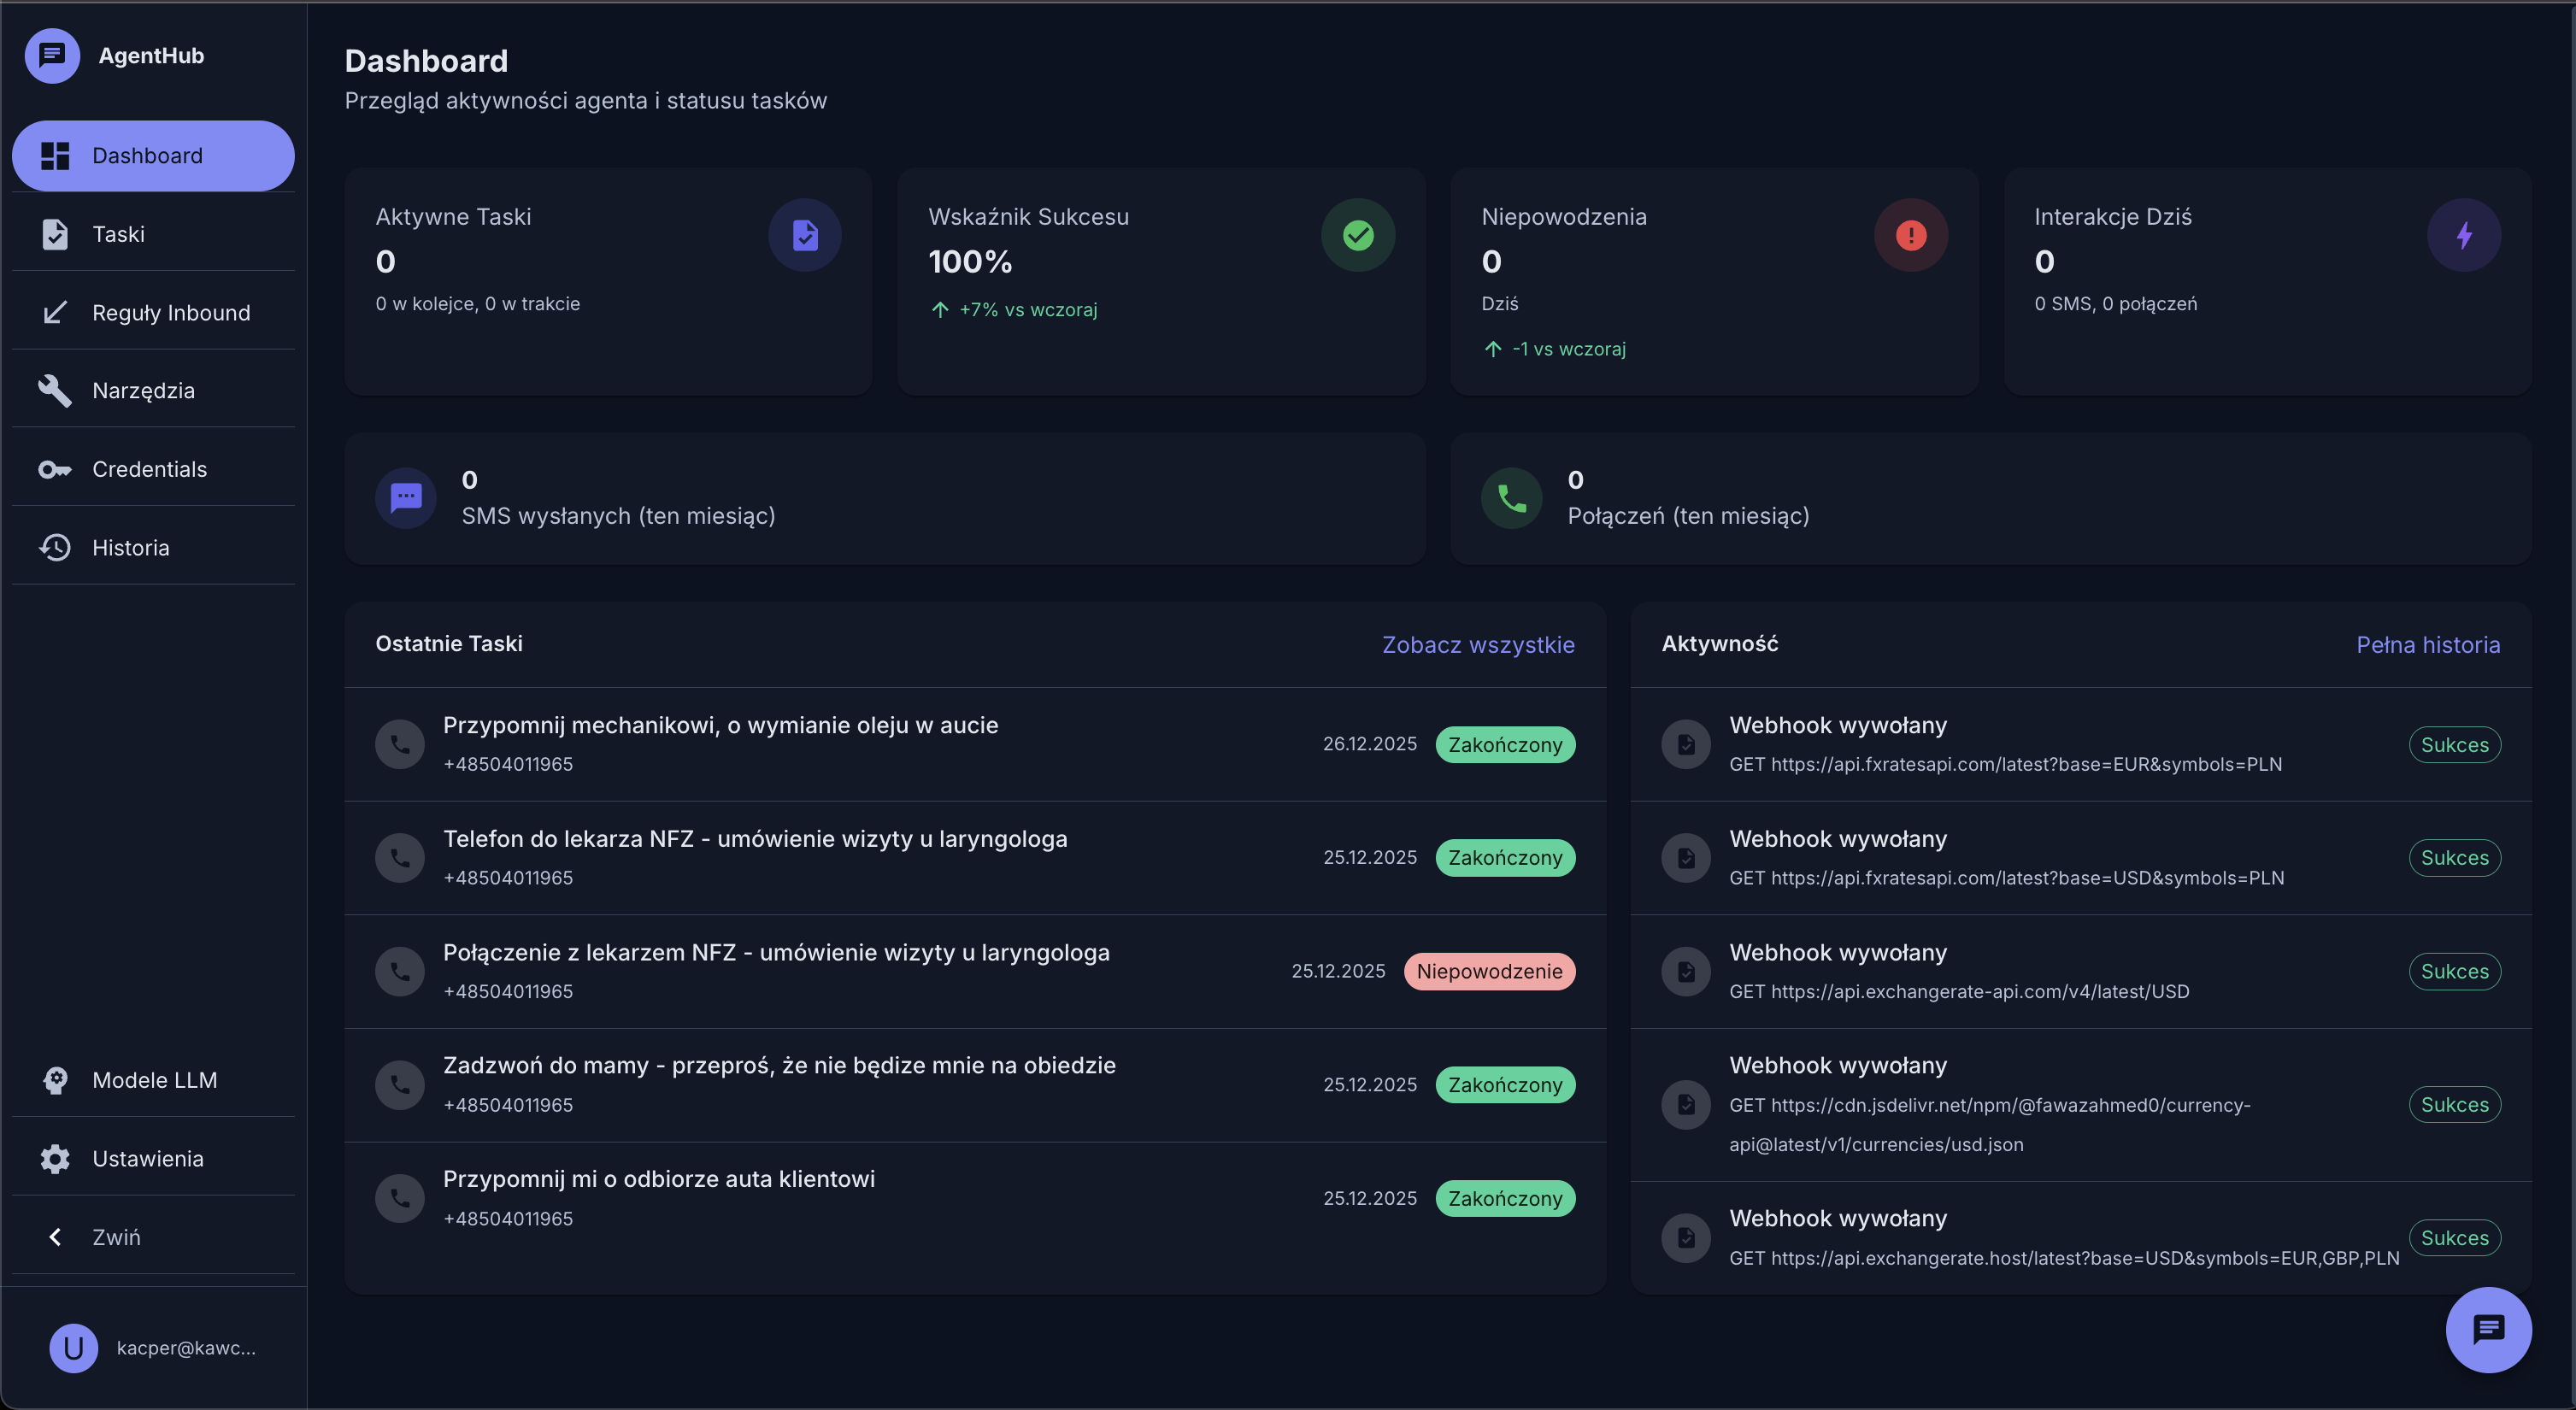
Task: Open task Połączenie z lekarzem NFZ
Action: coord(975,971)
